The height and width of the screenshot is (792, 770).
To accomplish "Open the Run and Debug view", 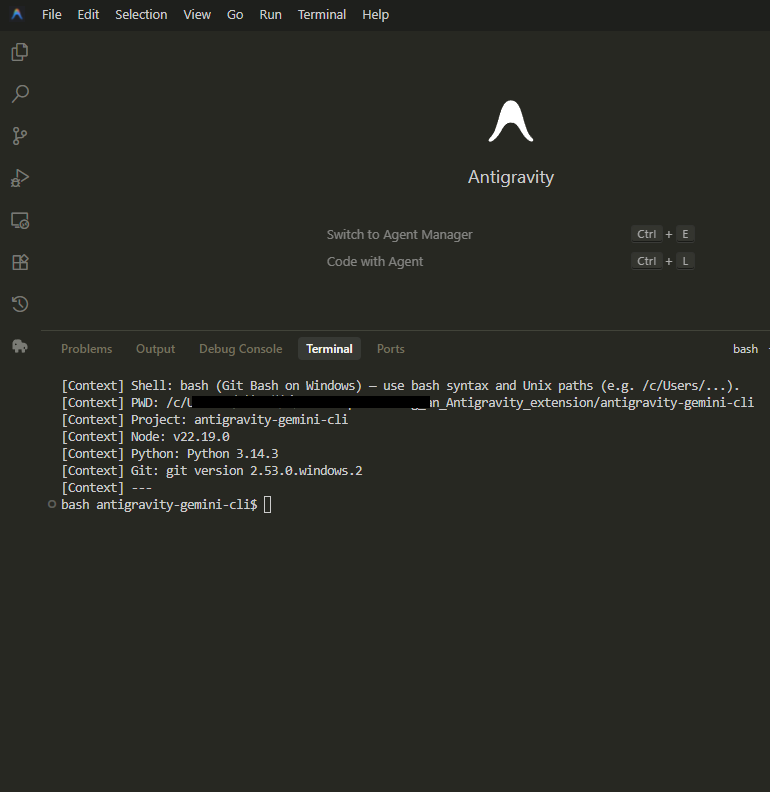I will (20, 178).
